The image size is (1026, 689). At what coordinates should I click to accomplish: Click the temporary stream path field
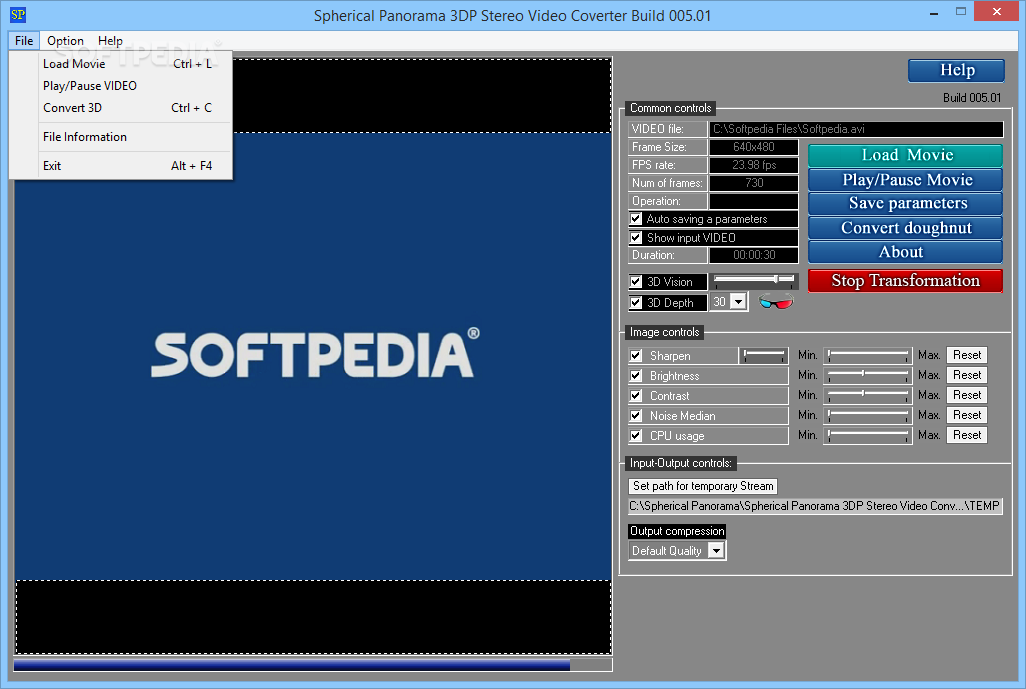click(815, 506)
